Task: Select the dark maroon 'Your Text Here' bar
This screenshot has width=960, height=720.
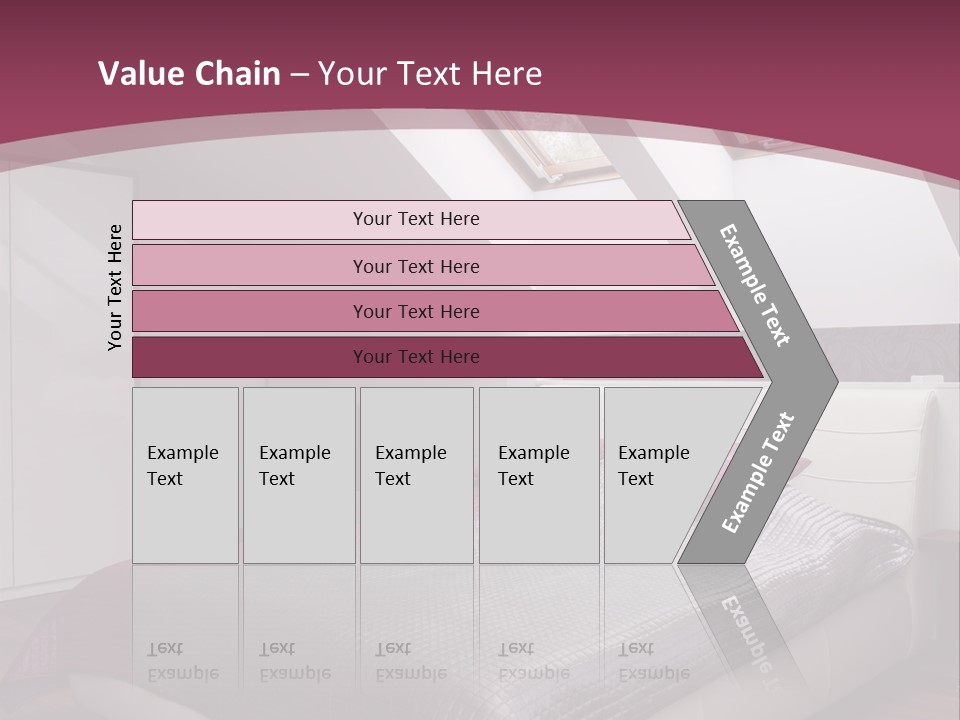Action: (x=415, y=357)
